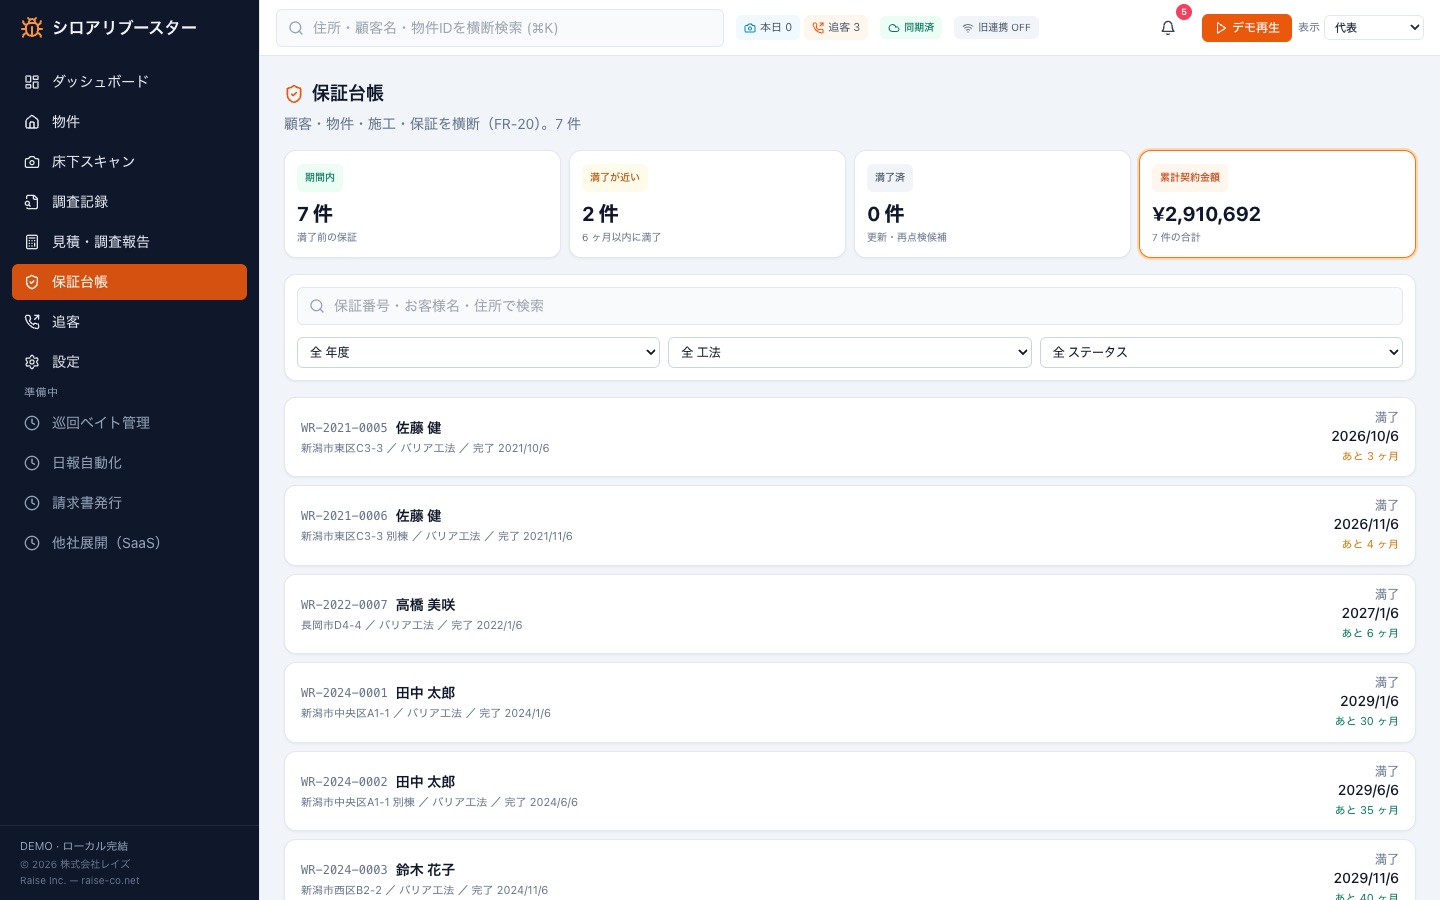Click the 設定 gear icon

coord(32,362)
